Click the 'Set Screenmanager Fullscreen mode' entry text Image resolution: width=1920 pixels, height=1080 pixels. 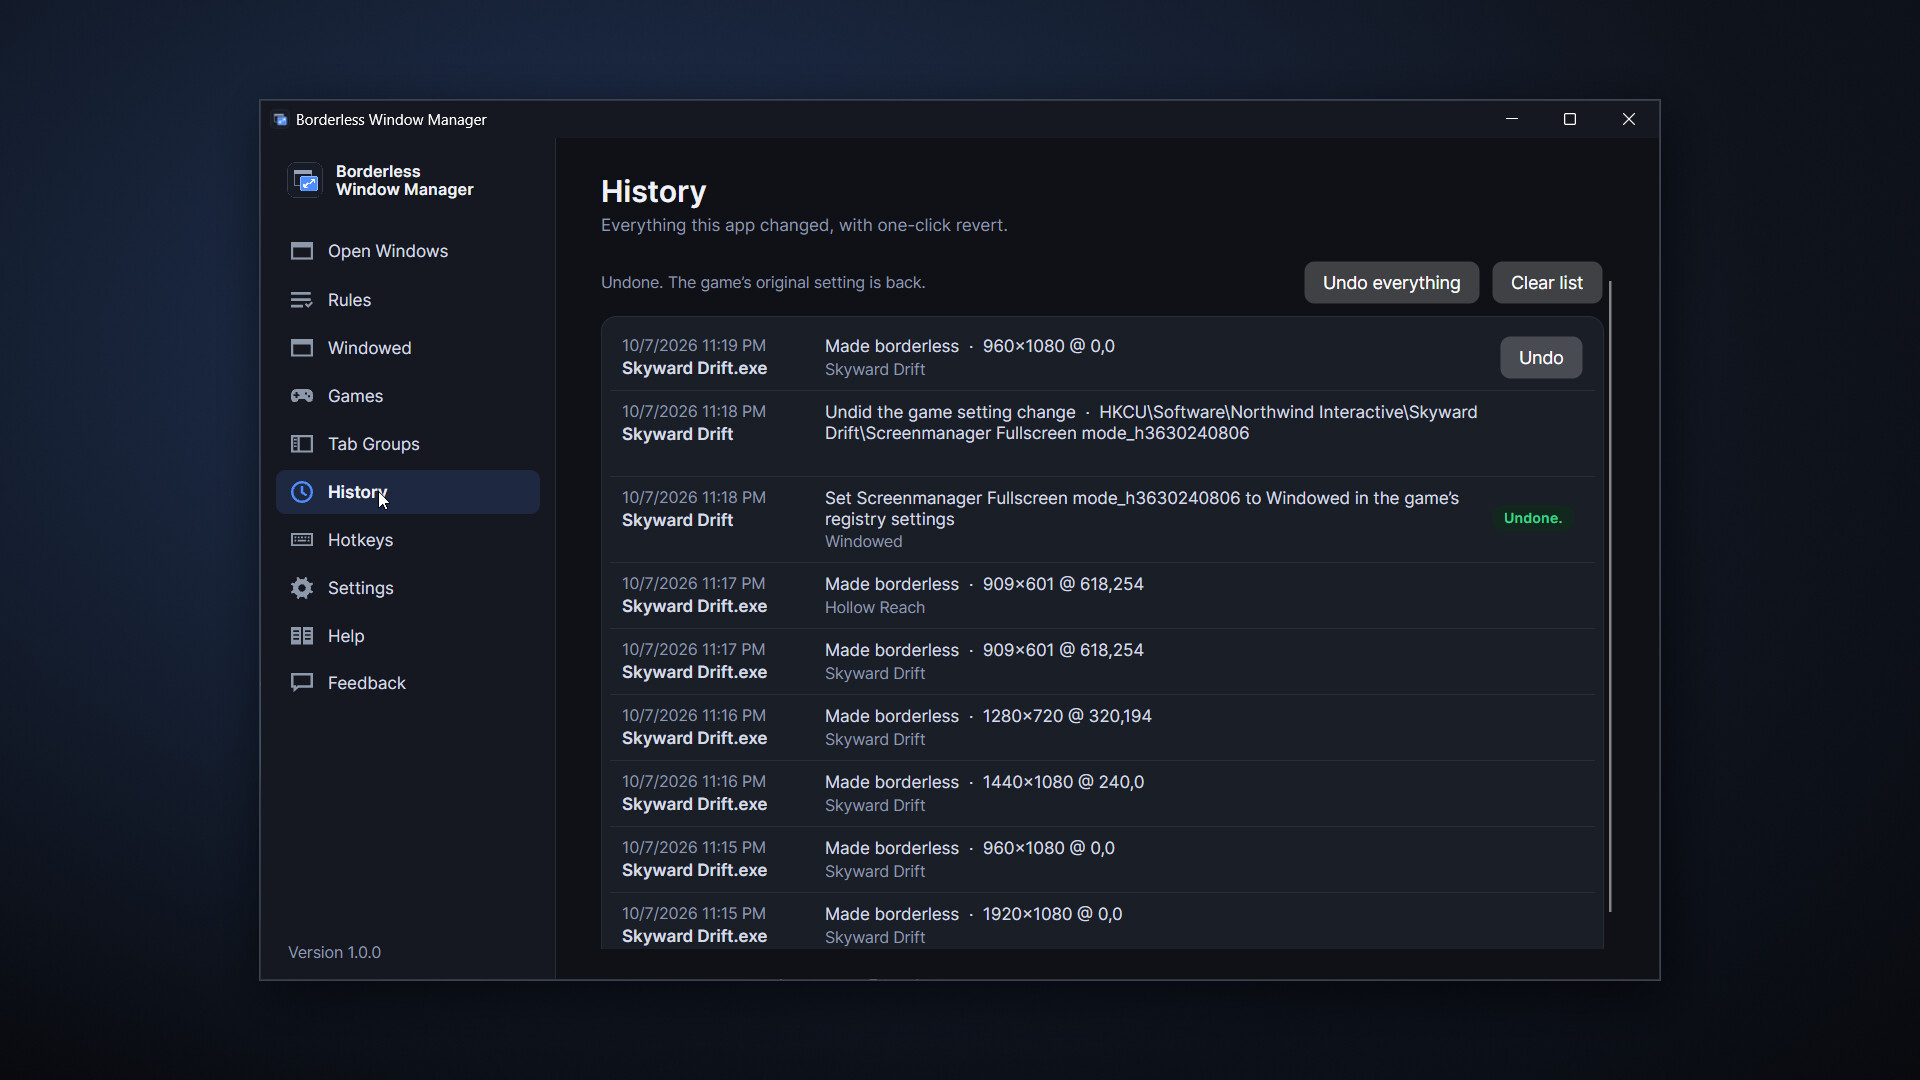[1141, 508]
